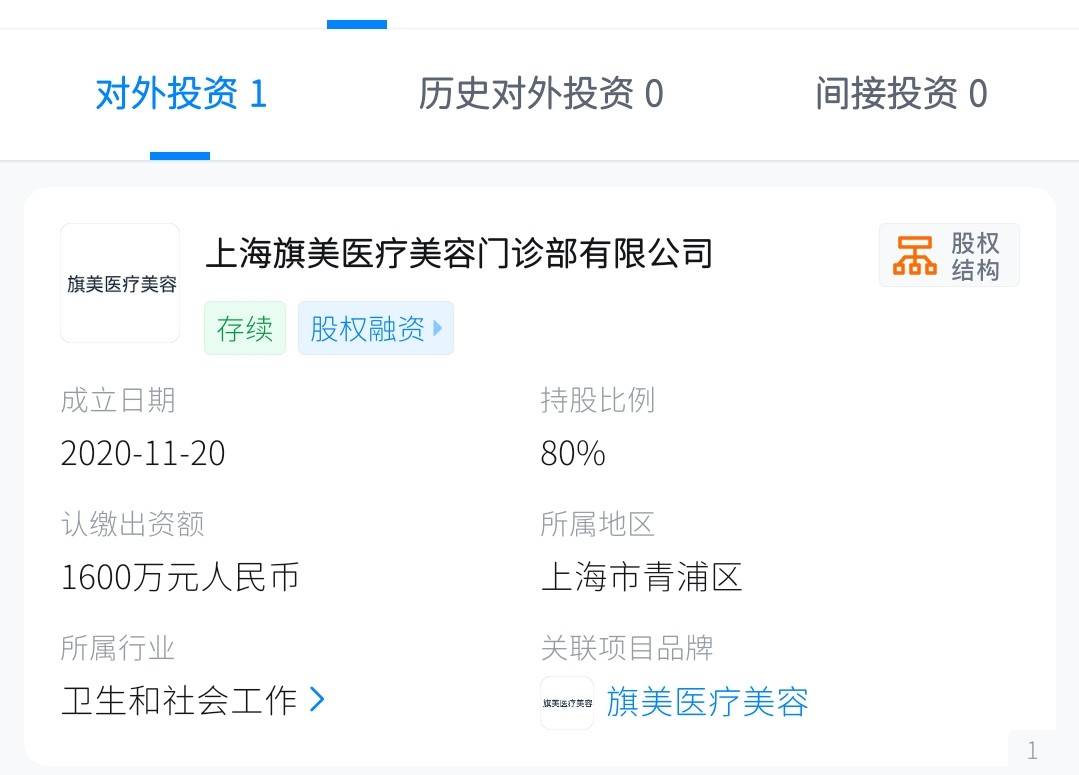Click the 存续 status tag
This screenshot has height=775, width=1079.
(245, 328)
